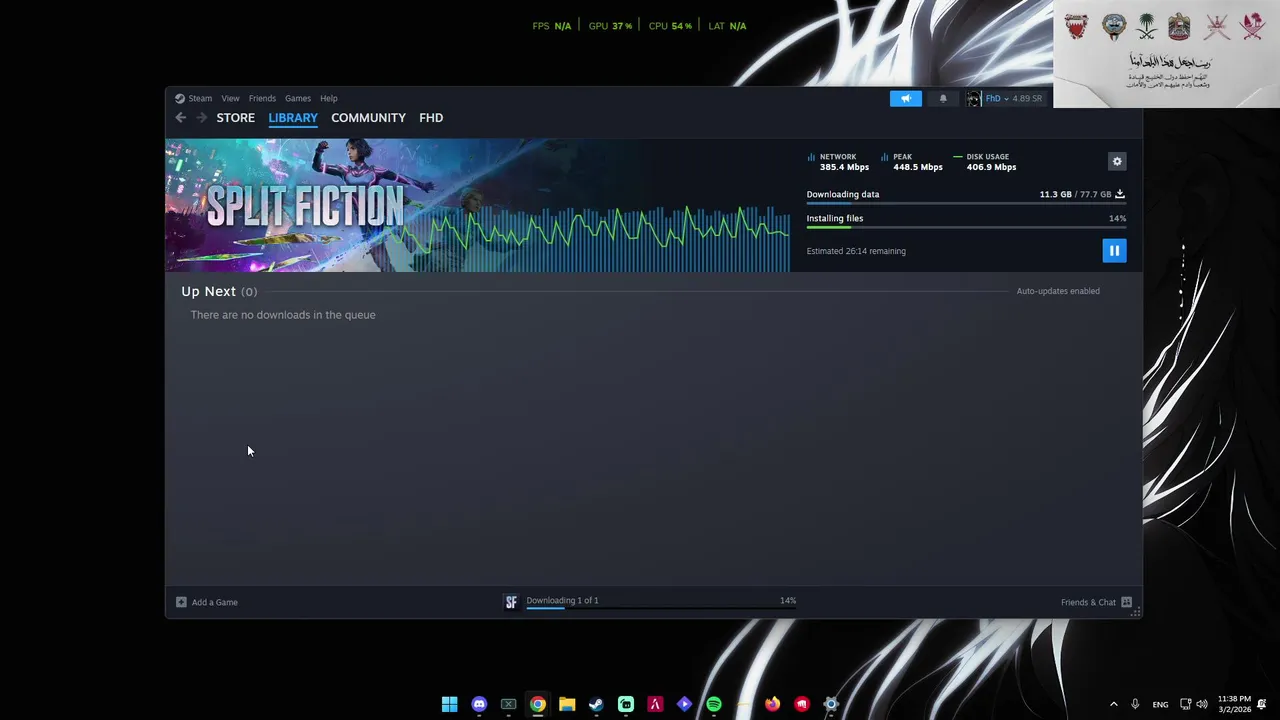The height and width of the screenshot is (720, 1280).
Task: Open download settings gear icon
Action: coord(1117,161)
